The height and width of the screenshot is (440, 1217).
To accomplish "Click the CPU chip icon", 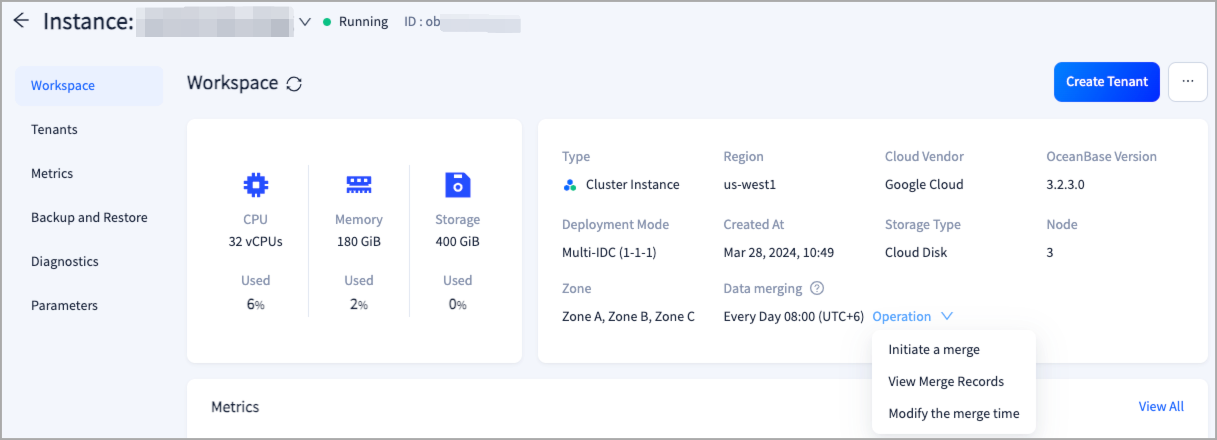I will tap(256, 185).
